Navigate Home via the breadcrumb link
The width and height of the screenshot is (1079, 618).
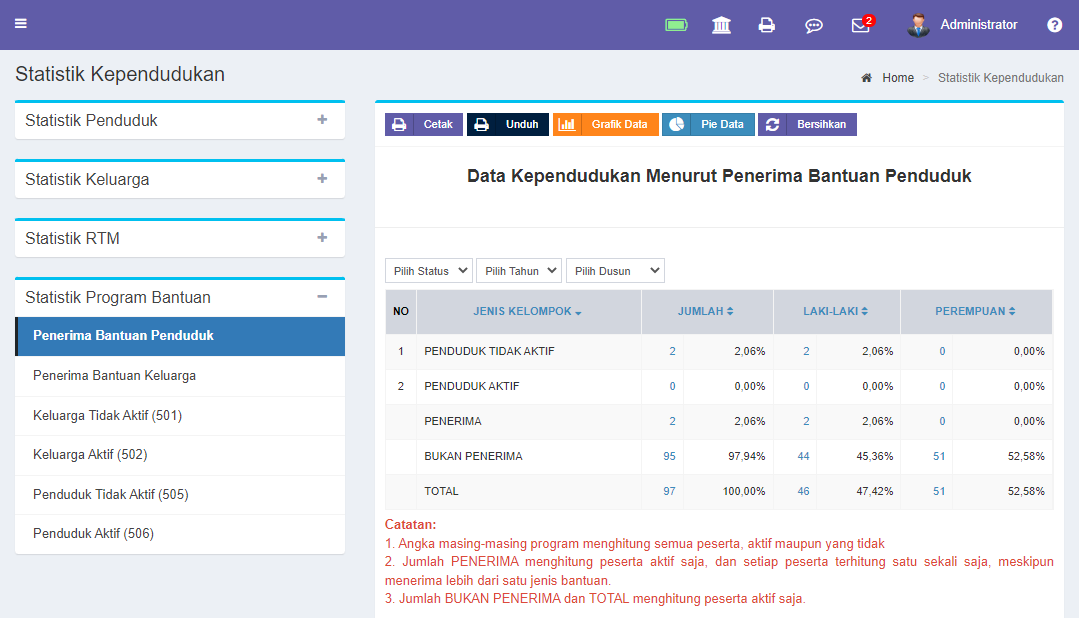(897, 77)
